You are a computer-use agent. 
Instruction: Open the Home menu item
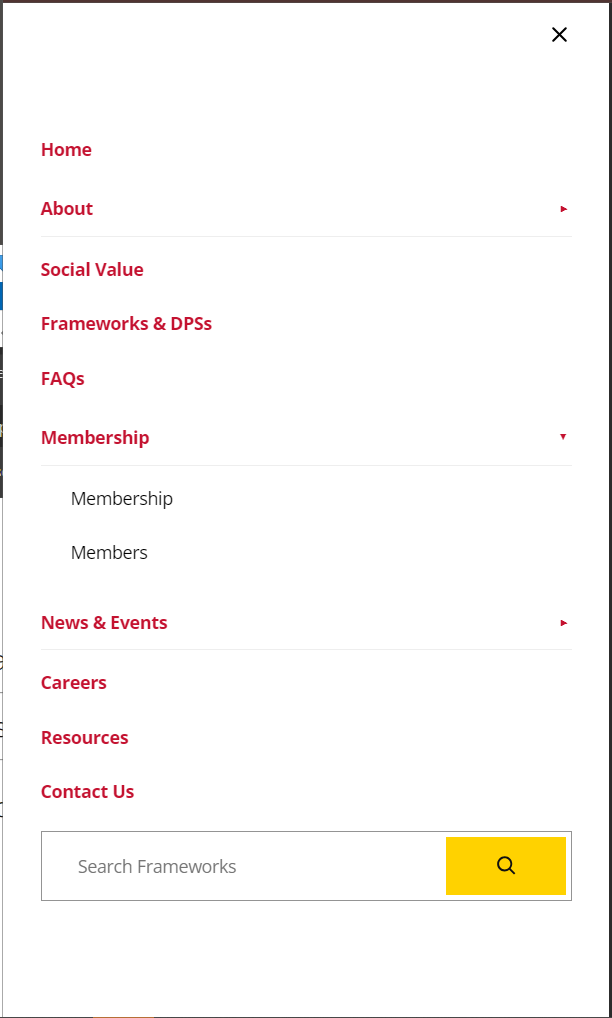tap(66, 149)
